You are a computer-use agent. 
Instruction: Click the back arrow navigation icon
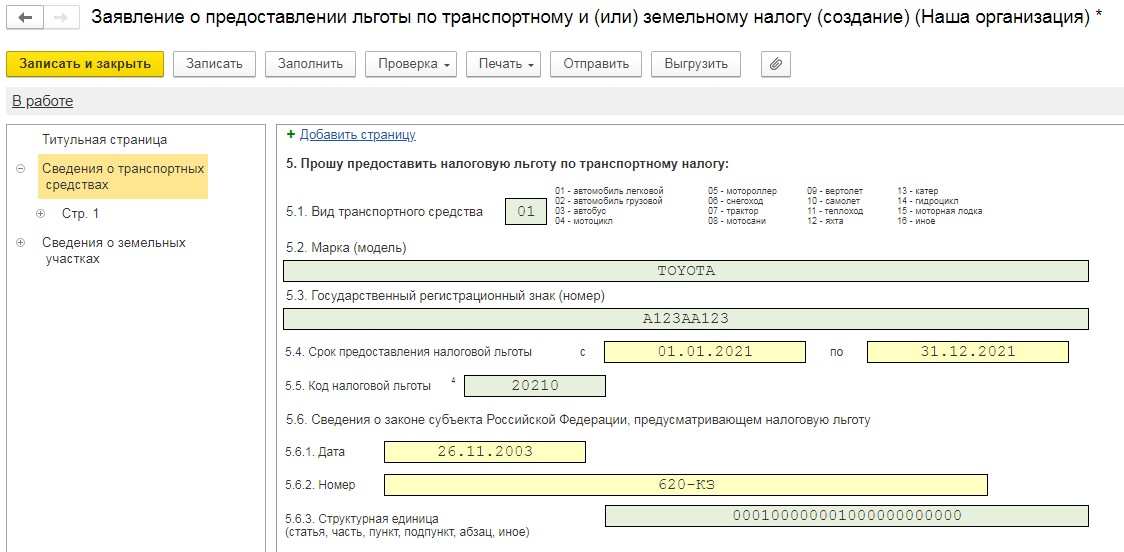tap(25, 17)
